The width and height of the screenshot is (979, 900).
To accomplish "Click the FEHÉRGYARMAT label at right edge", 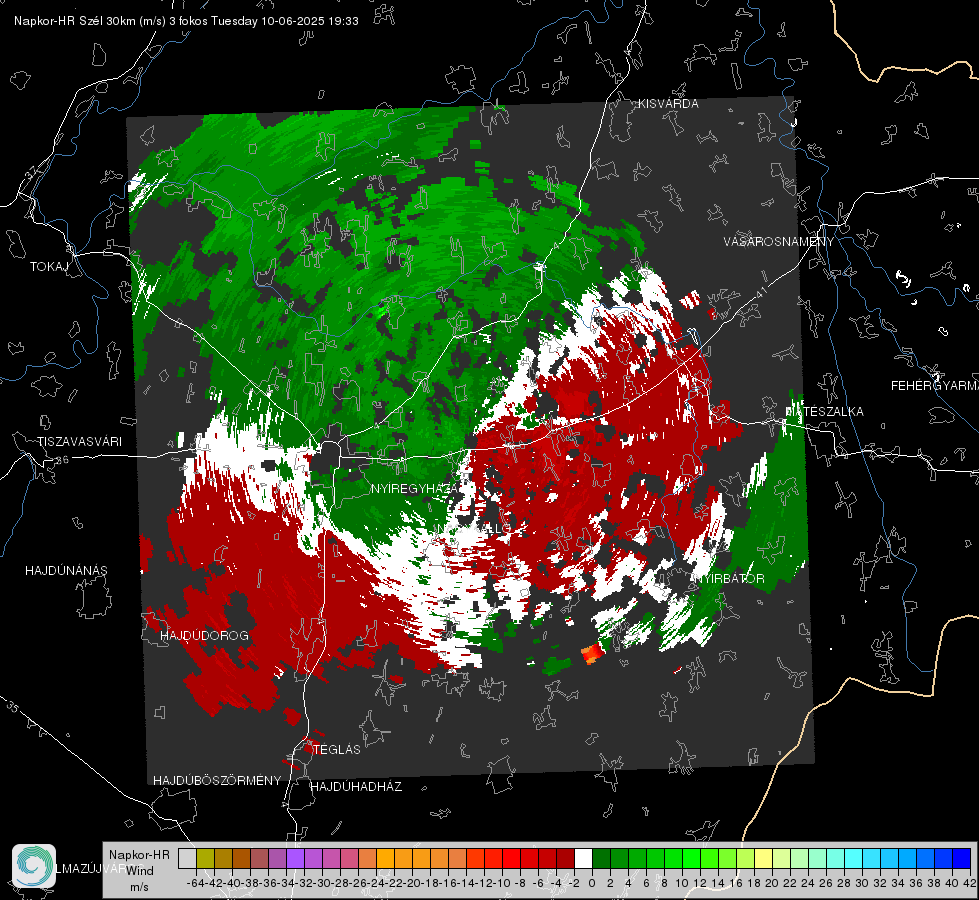I will click(934, 386).
